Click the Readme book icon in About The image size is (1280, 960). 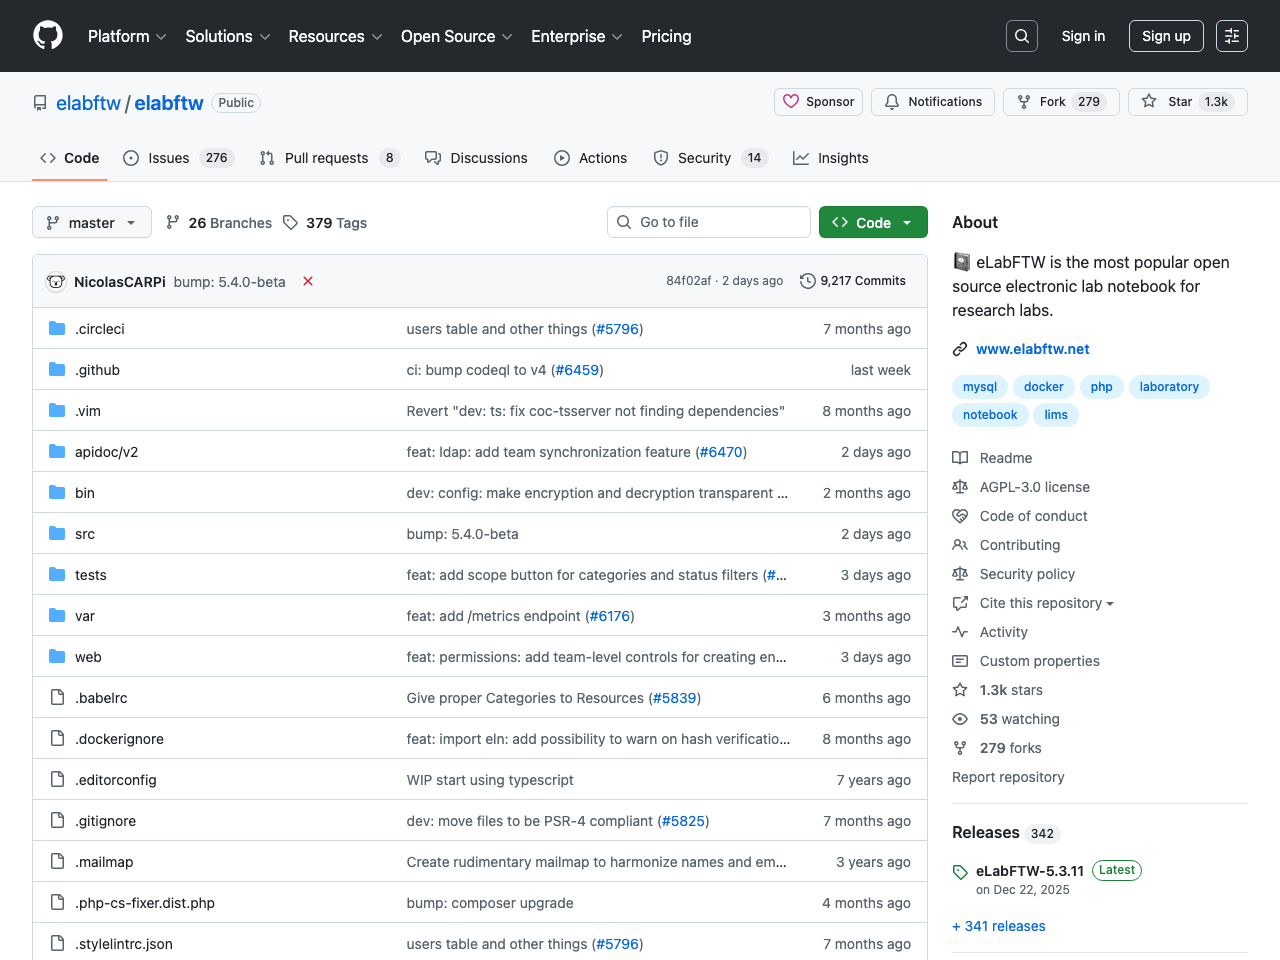pyautogui.click(x=960, y=457)
